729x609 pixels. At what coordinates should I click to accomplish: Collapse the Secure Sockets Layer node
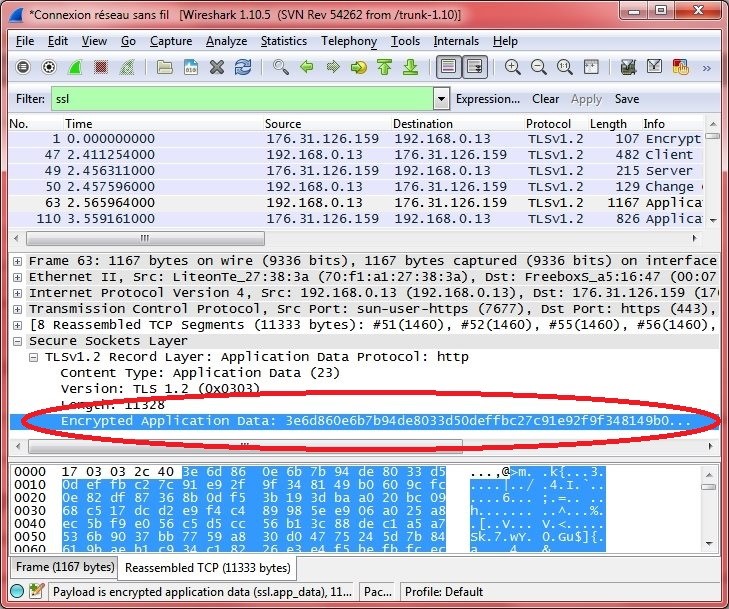pos(18,341)
